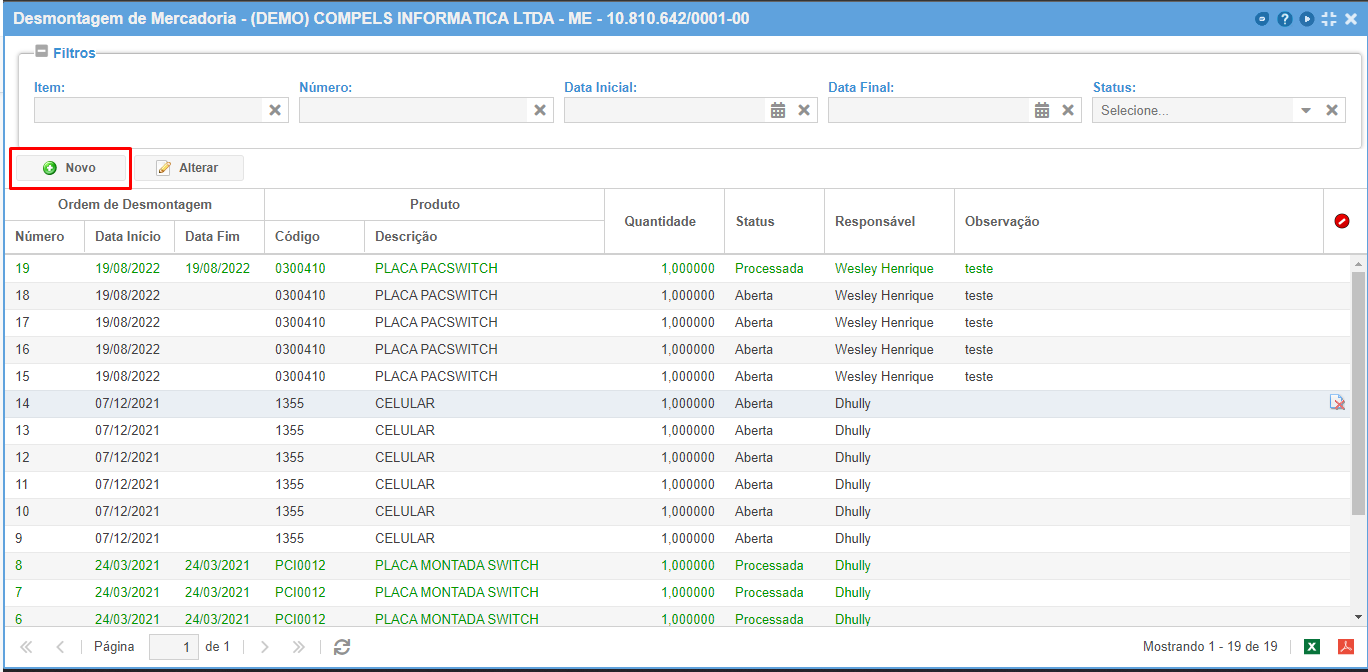Open Data Final calendar picker

(1042, 110)
